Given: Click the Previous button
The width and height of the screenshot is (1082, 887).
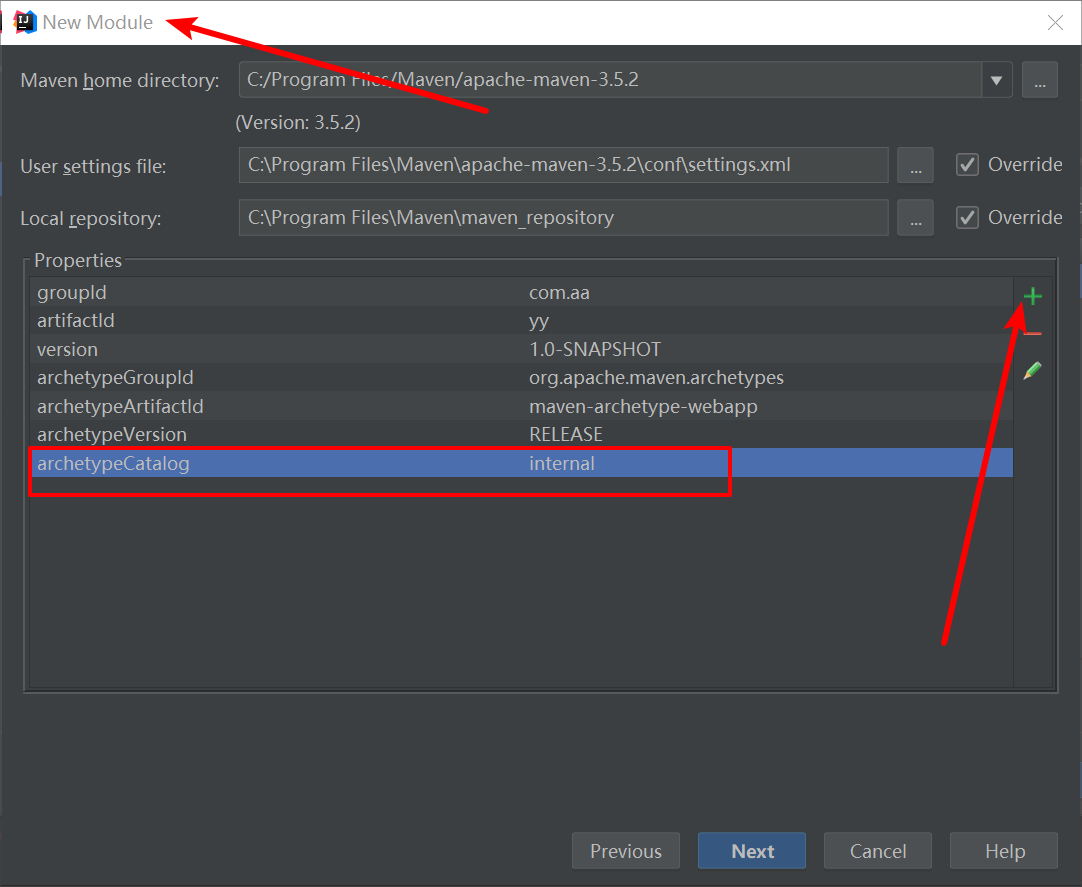Looking at the screenshot, I should 626,850.
